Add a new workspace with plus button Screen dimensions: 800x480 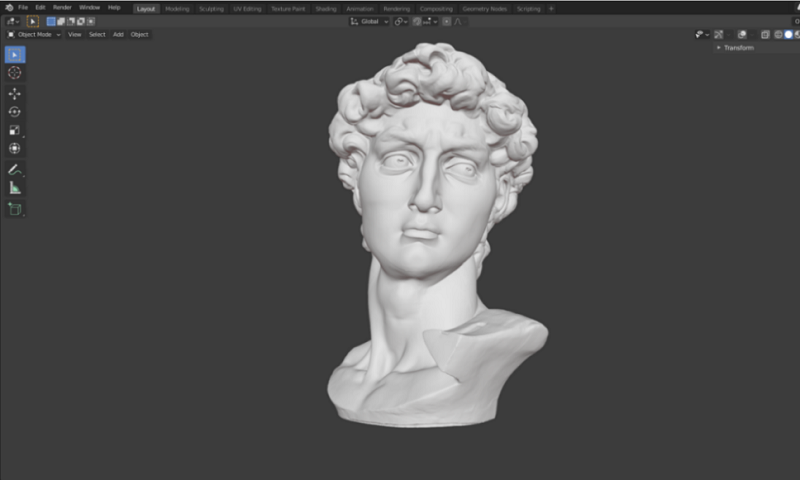pos(551,9)
